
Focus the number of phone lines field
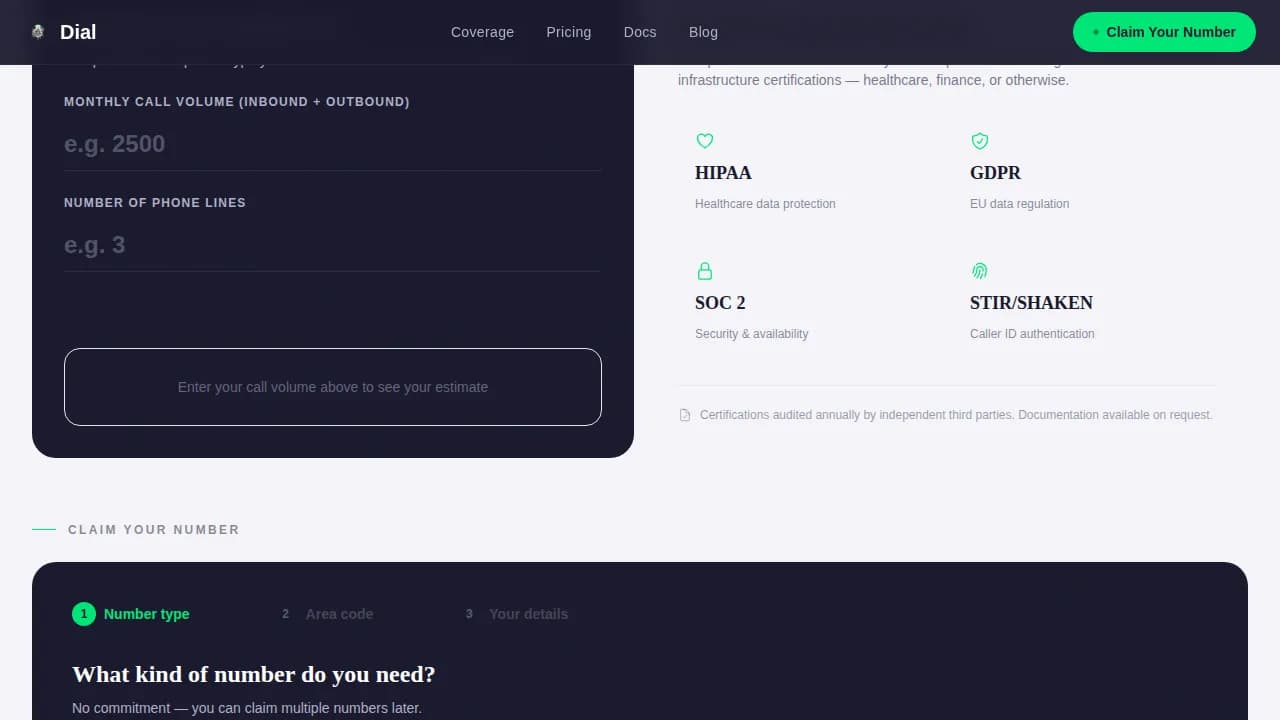pyautogui.click(x=332, y=245)
